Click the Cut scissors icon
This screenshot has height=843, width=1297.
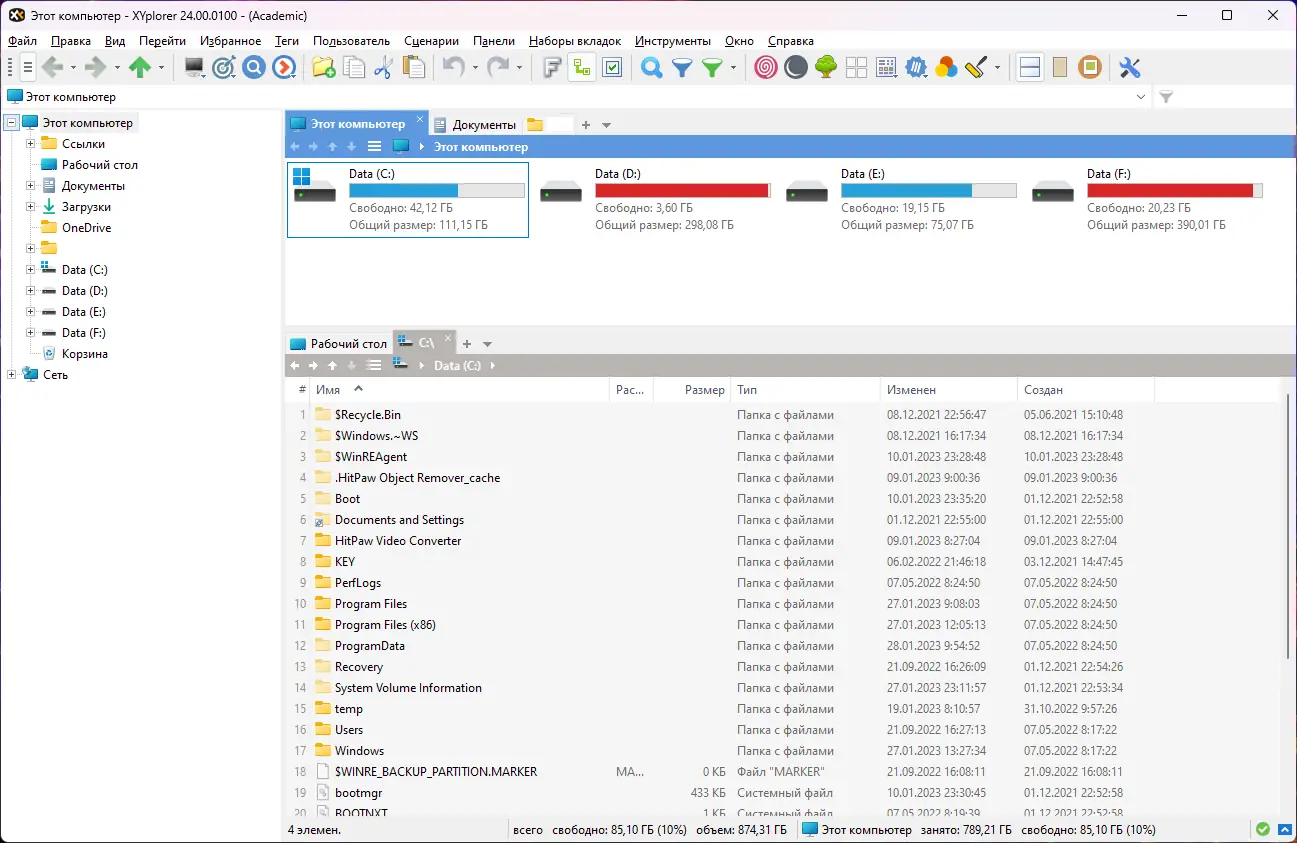(x=383, y=67)
